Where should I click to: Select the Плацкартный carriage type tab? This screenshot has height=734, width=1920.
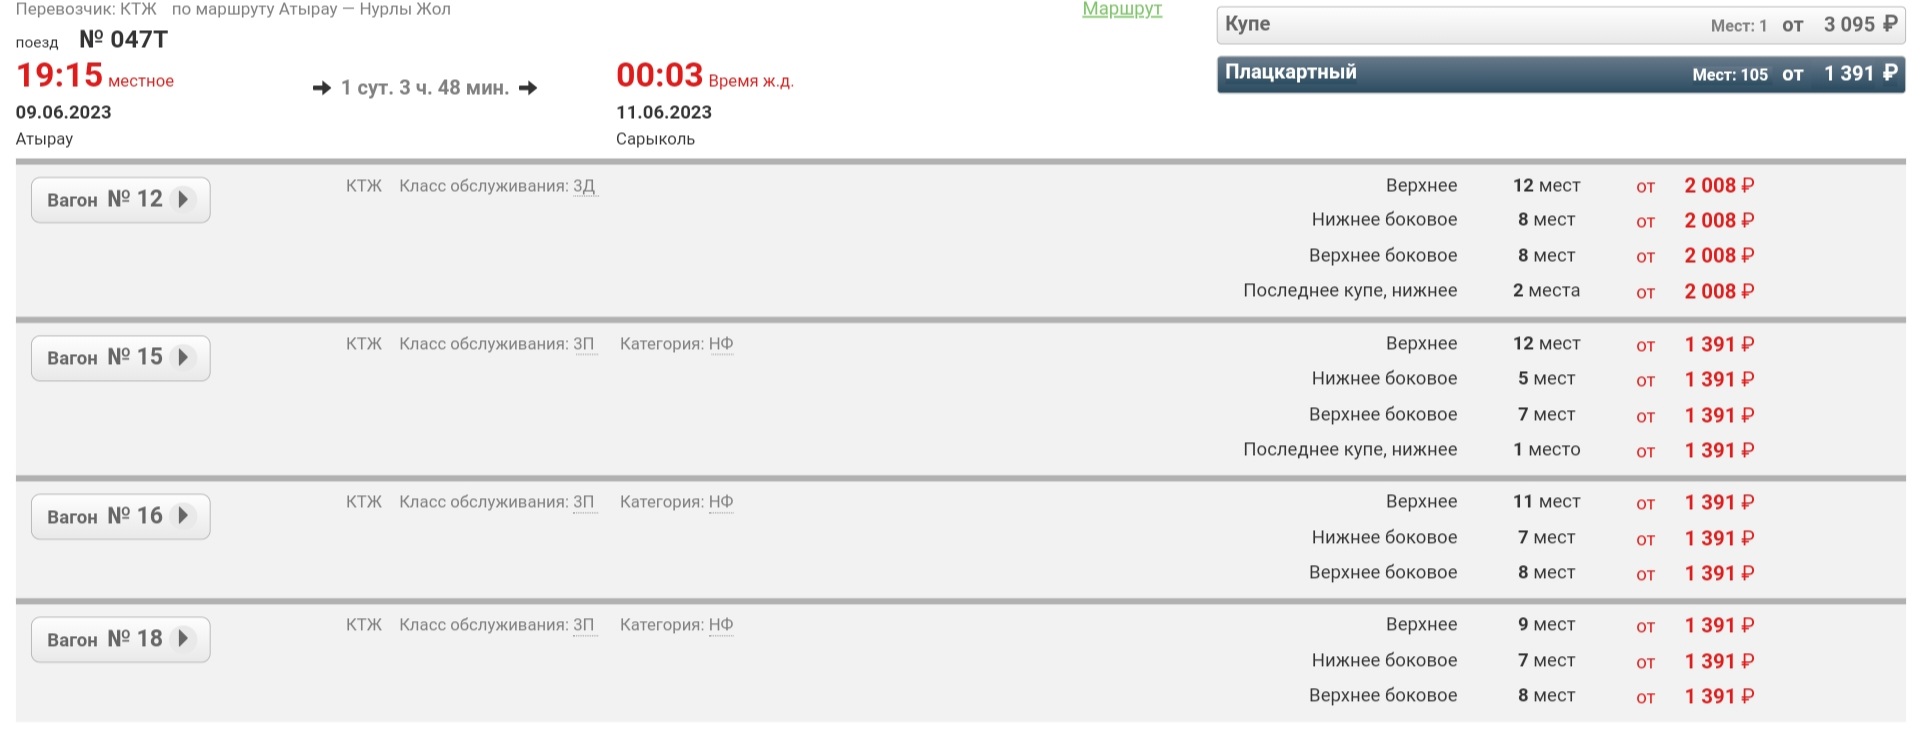1560,74
